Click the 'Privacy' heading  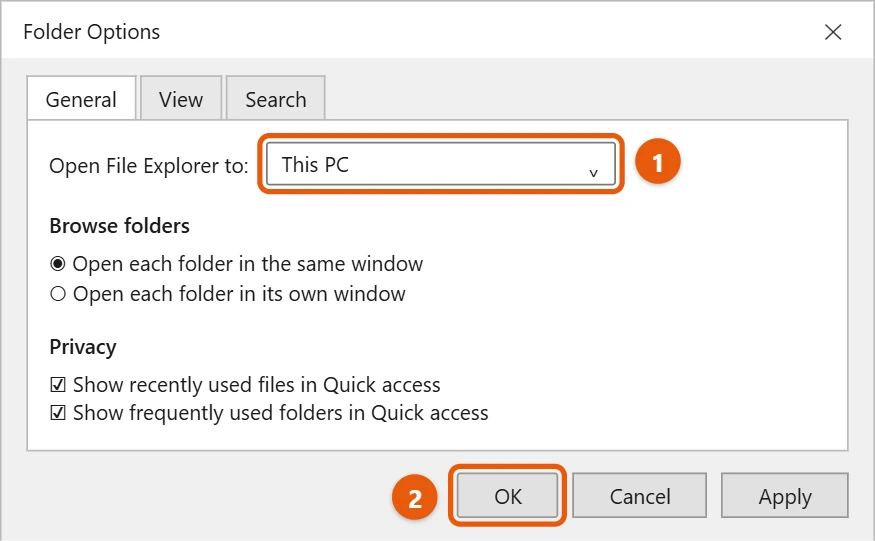pos(83,347)
